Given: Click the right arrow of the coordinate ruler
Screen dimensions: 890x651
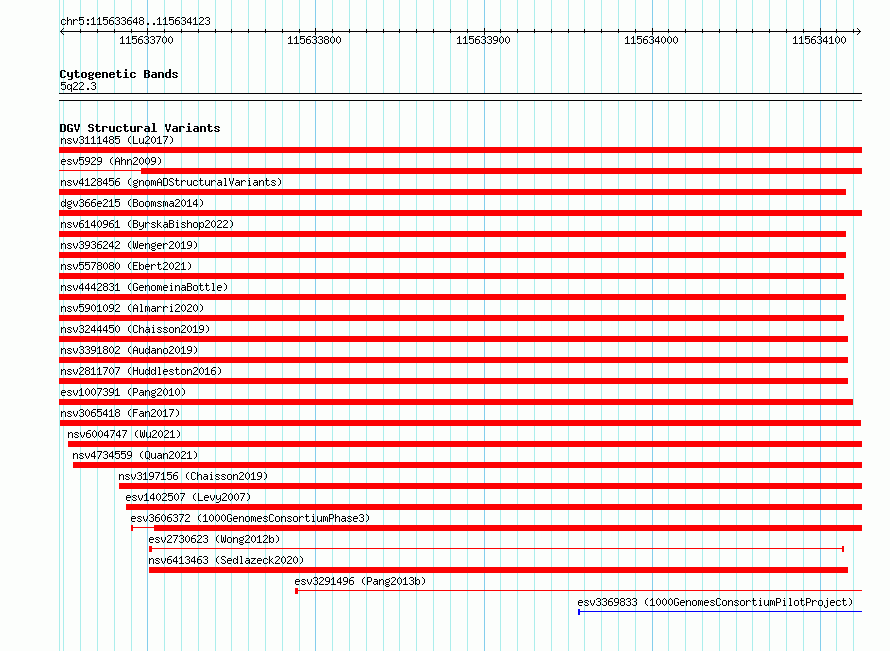Looking at the screenshot, I should [859, 32].
